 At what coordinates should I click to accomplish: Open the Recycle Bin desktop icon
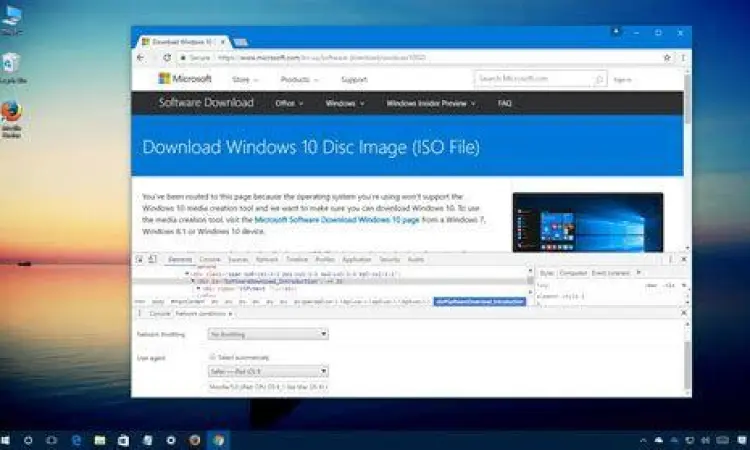(x=11, y=68)
